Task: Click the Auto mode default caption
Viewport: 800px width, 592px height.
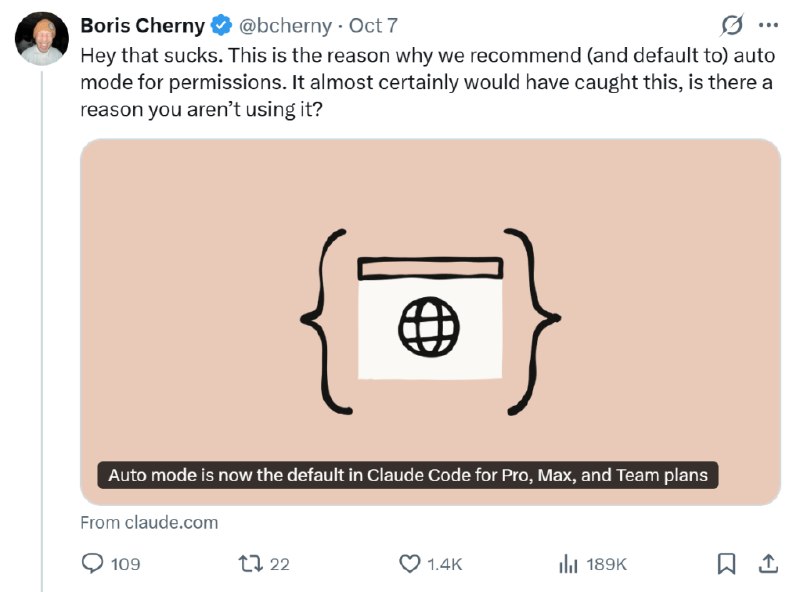Action: coord(408,475)
